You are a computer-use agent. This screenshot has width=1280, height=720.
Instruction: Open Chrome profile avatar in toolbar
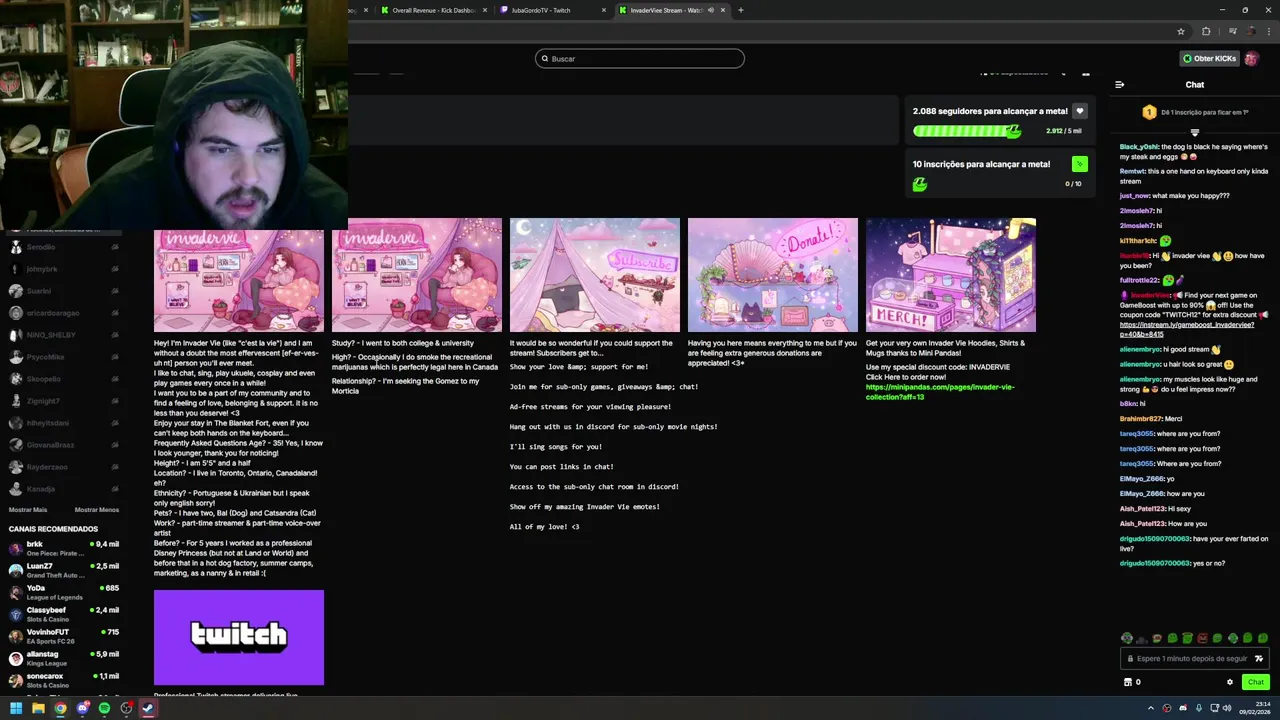click(1250, 31)
